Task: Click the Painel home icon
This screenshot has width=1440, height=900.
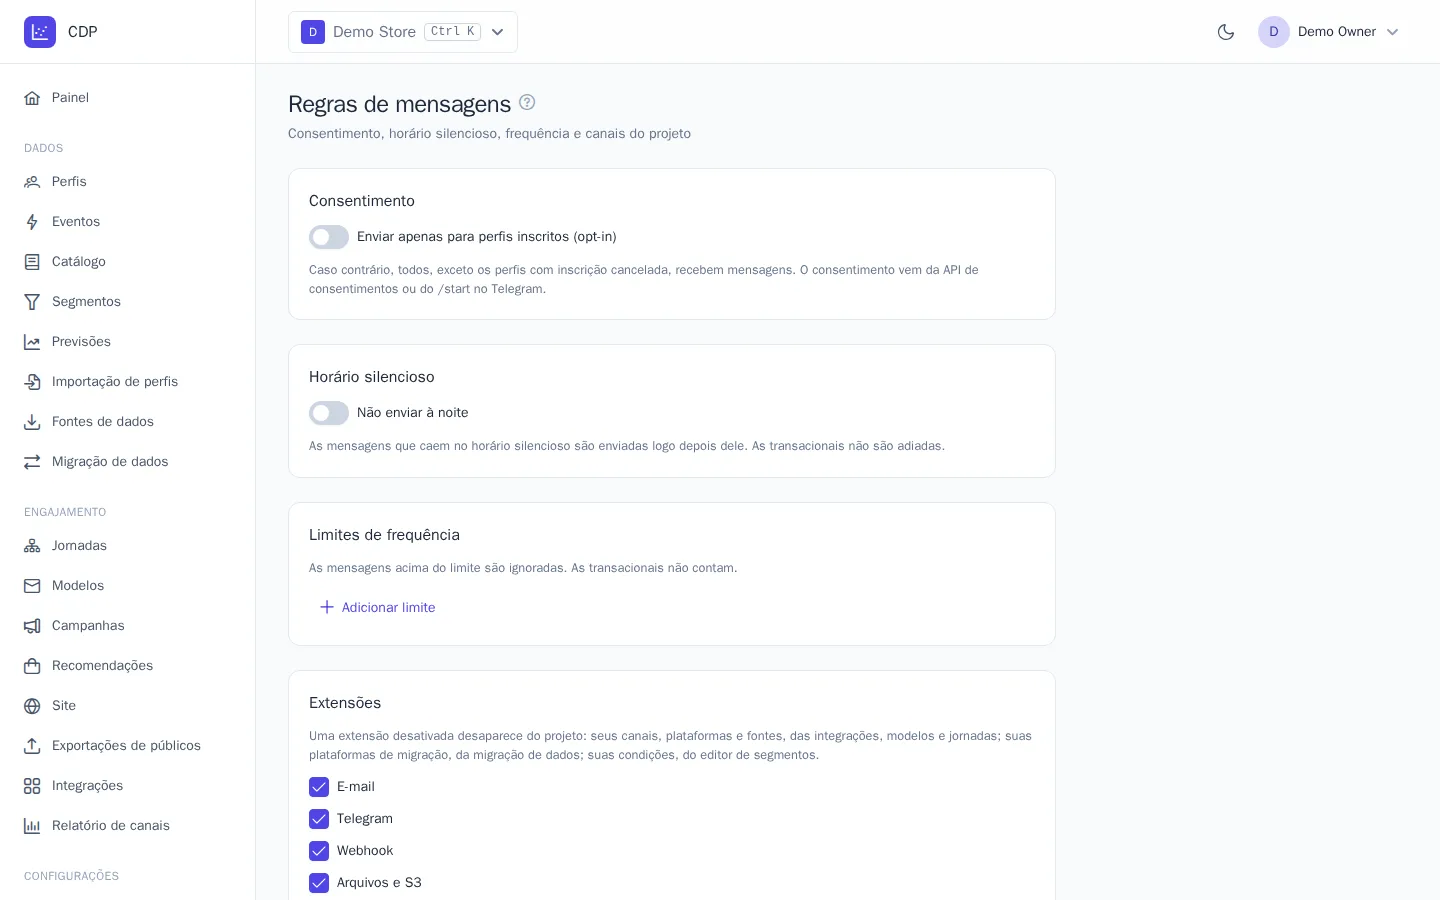Action: point(32,98)
